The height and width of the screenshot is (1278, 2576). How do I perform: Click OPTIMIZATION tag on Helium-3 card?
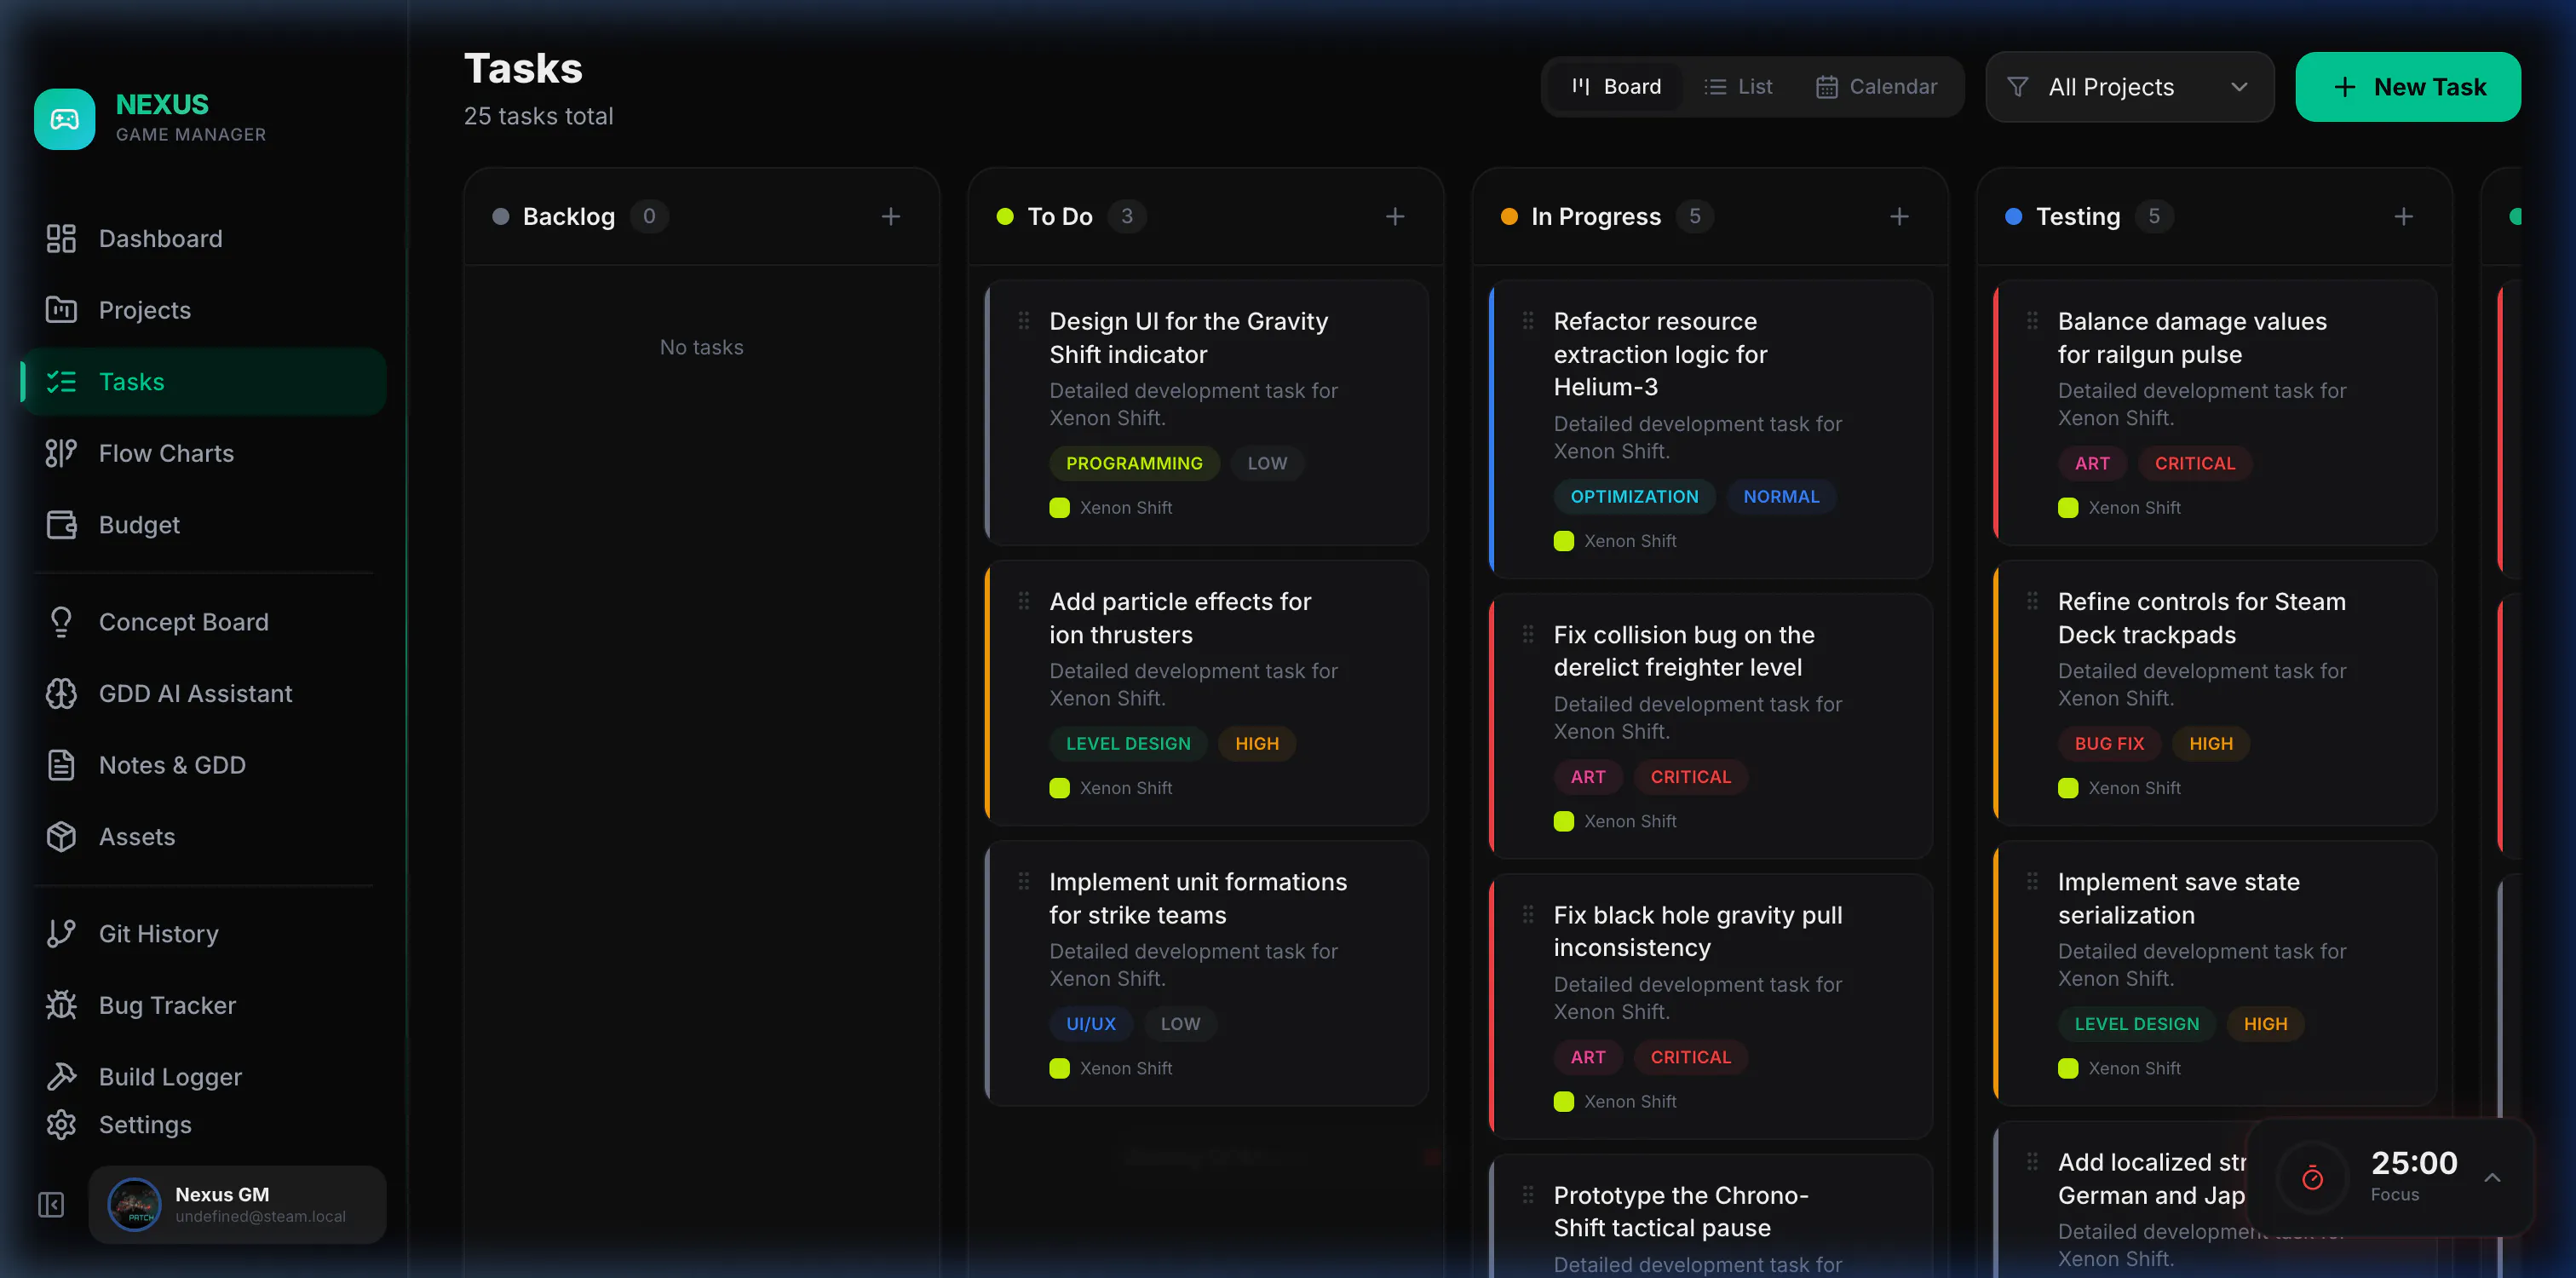(x=1634, y=496)
